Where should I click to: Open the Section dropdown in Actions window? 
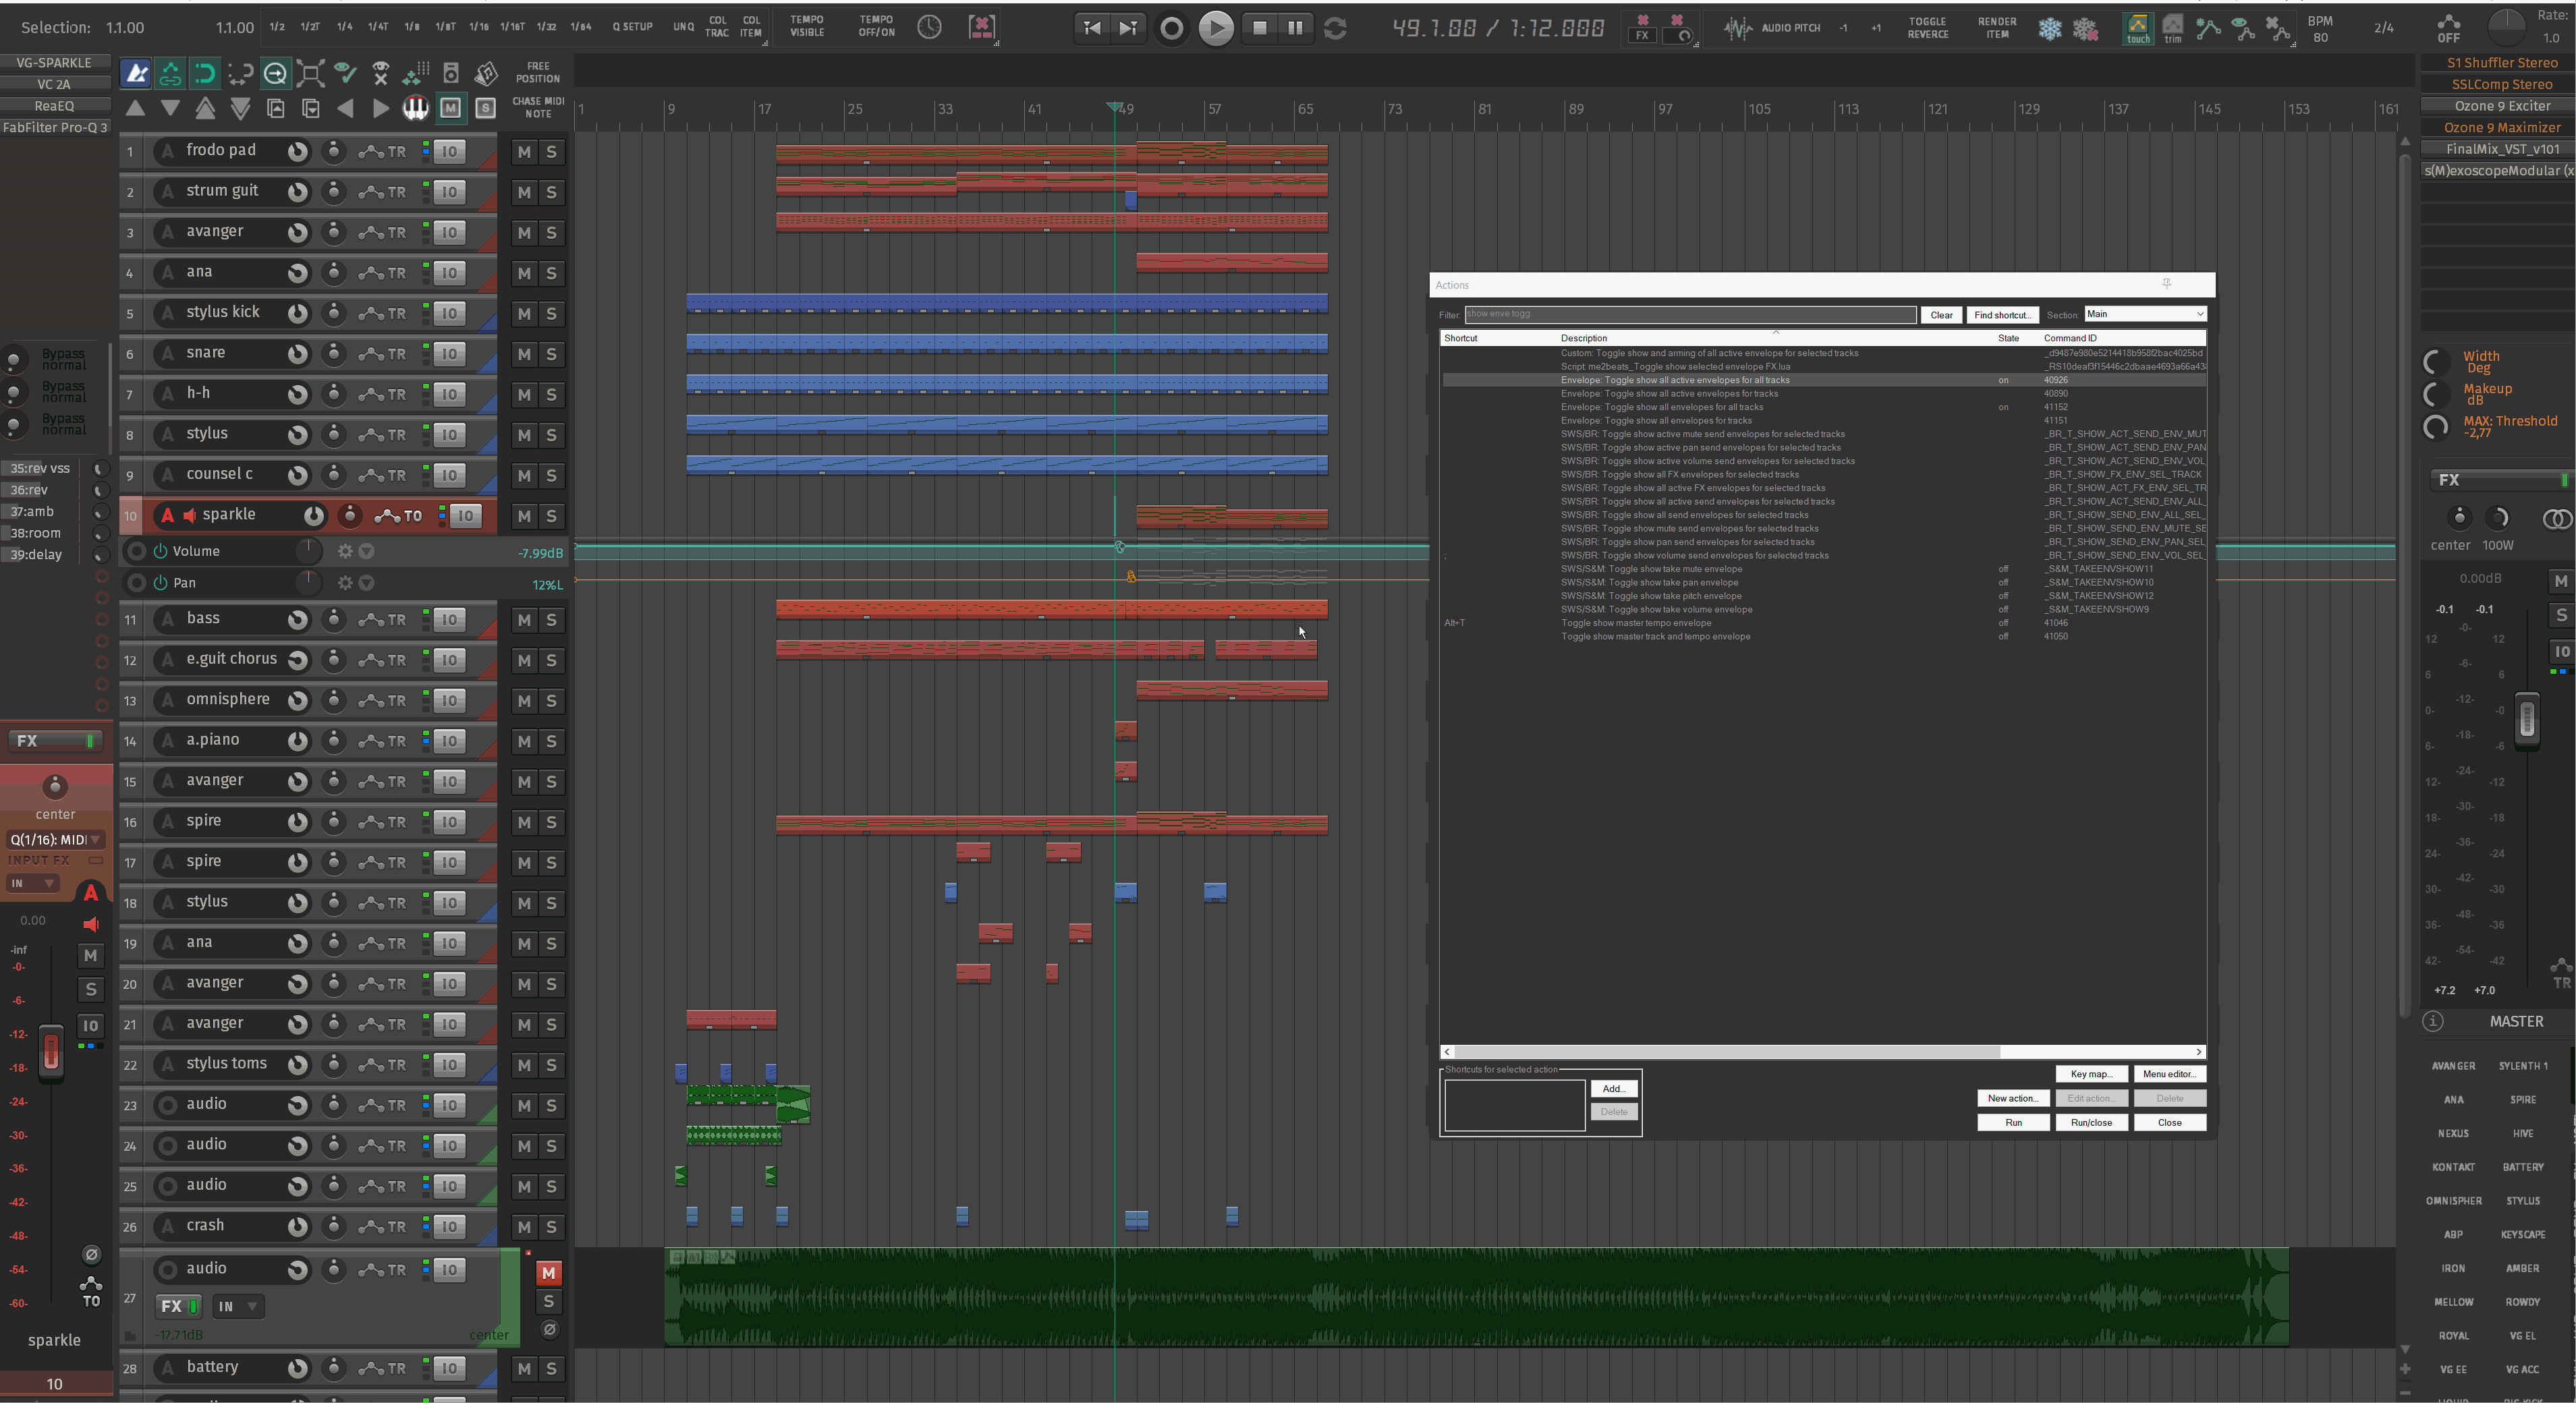2145,314
